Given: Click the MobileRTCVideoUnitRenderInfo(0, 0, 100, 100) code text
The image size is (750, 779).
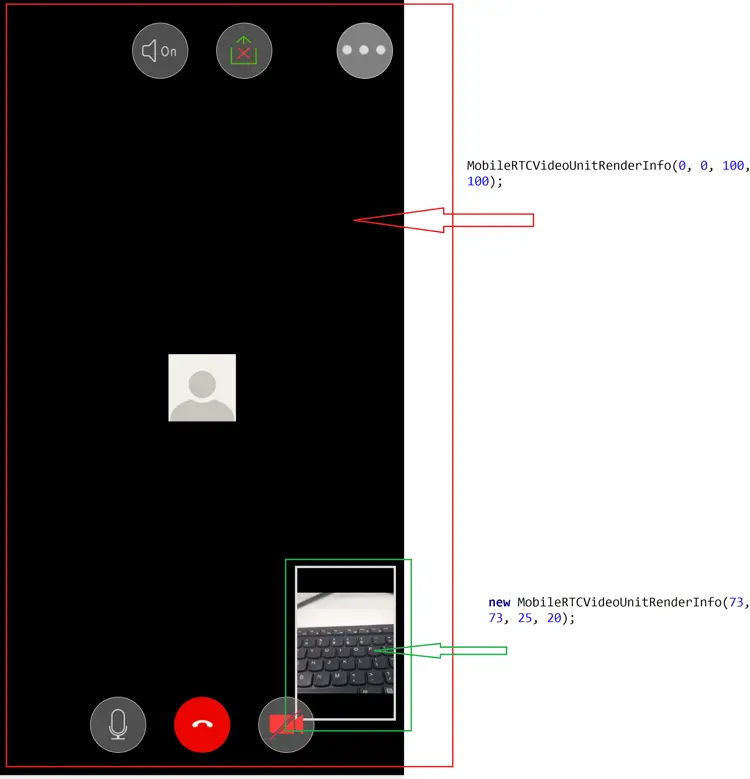Looking at the screenshot, I should 607,173.
